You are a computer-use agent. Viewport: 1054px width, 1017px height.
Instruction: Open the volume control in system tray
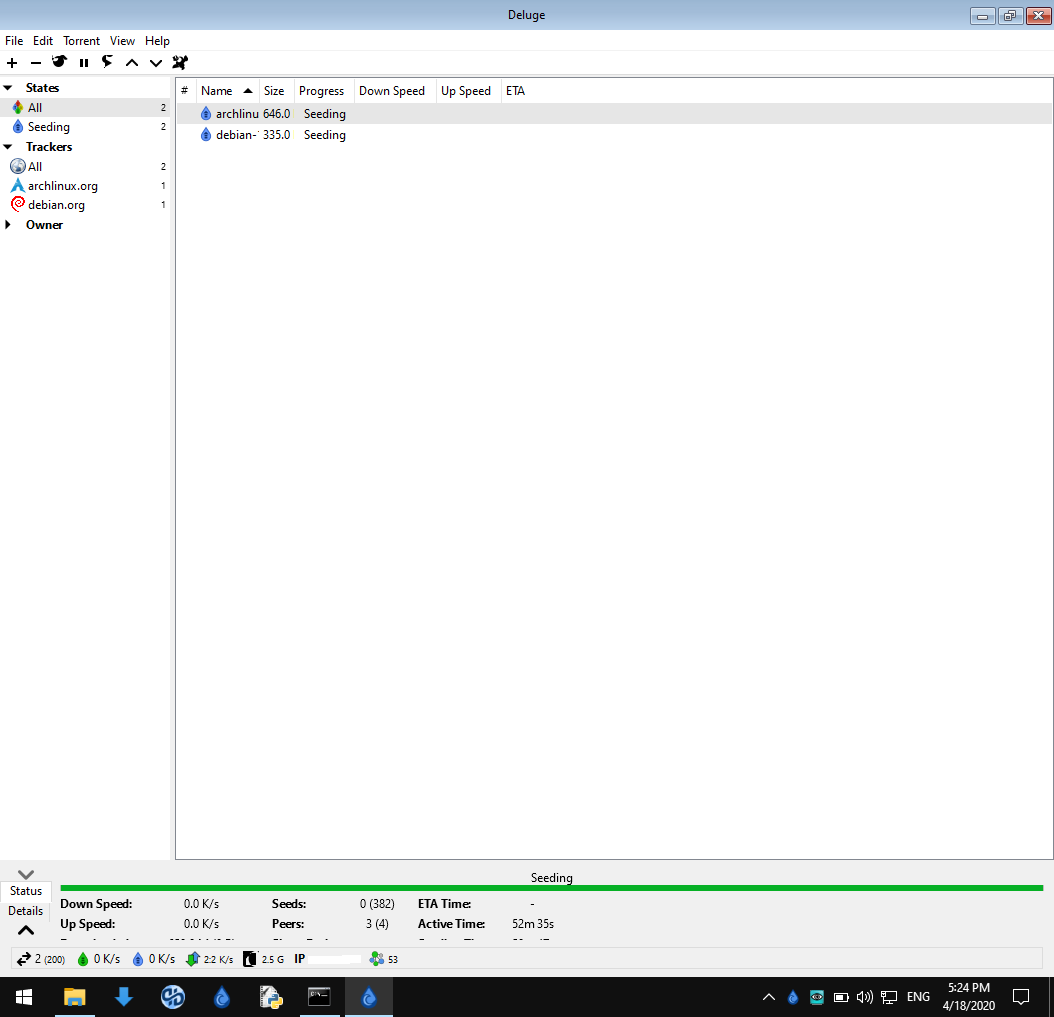864,997
